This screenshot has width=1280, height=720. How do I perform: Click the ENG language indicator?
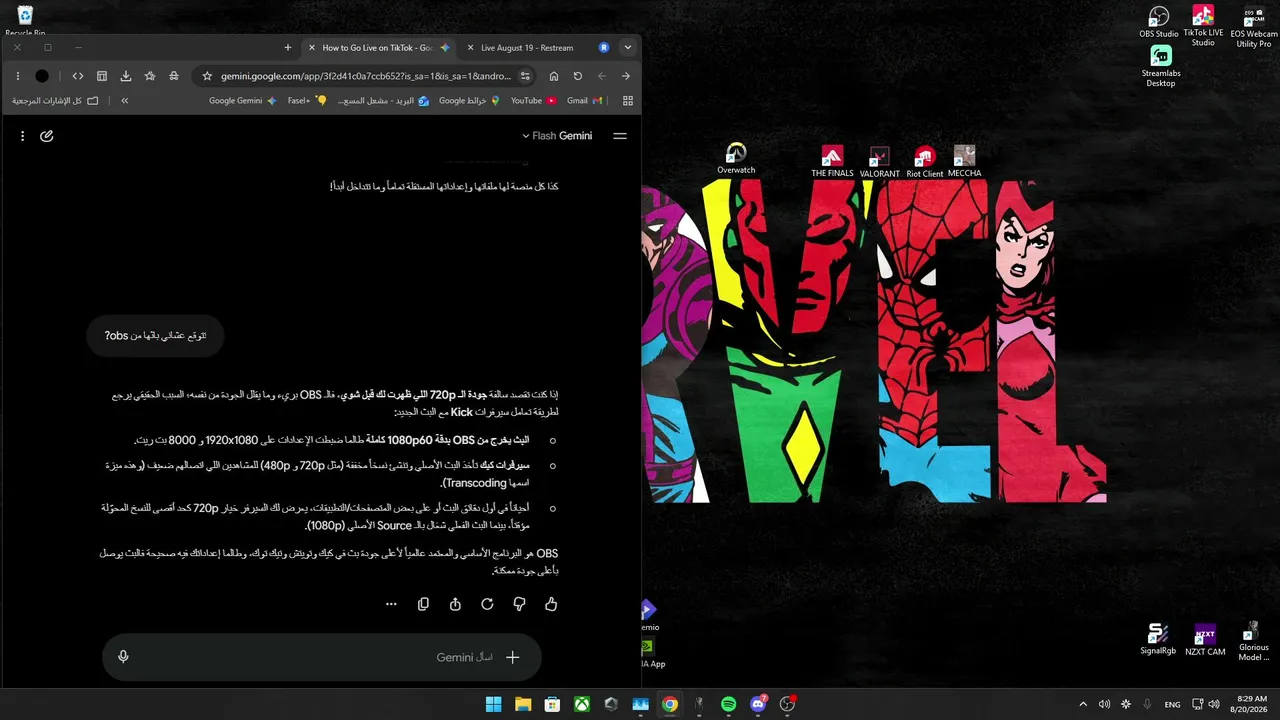(1173, 704)
